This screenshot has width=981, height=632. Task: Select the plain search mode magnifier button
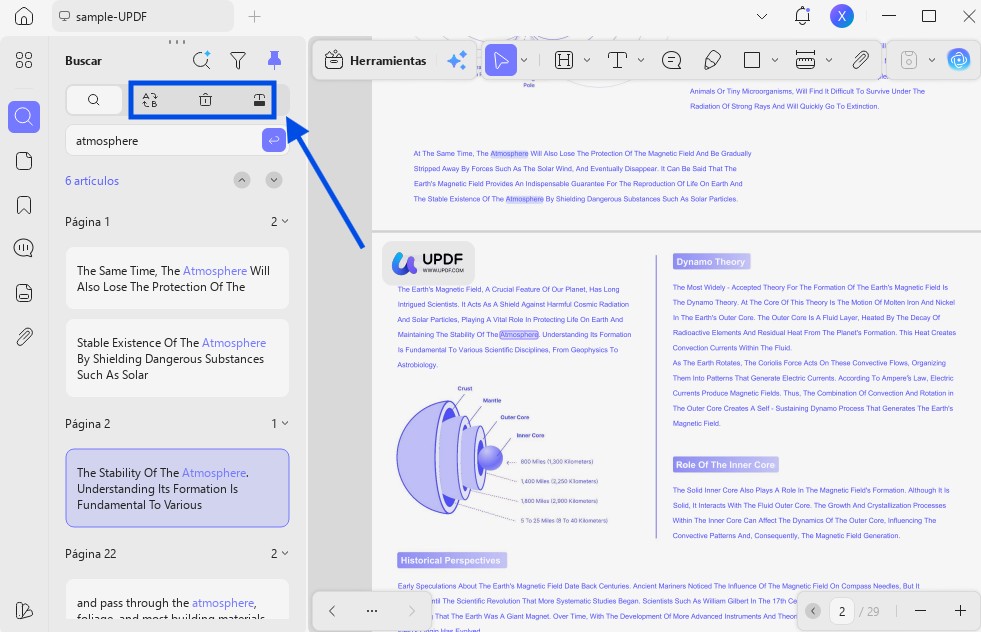point(94,100)
